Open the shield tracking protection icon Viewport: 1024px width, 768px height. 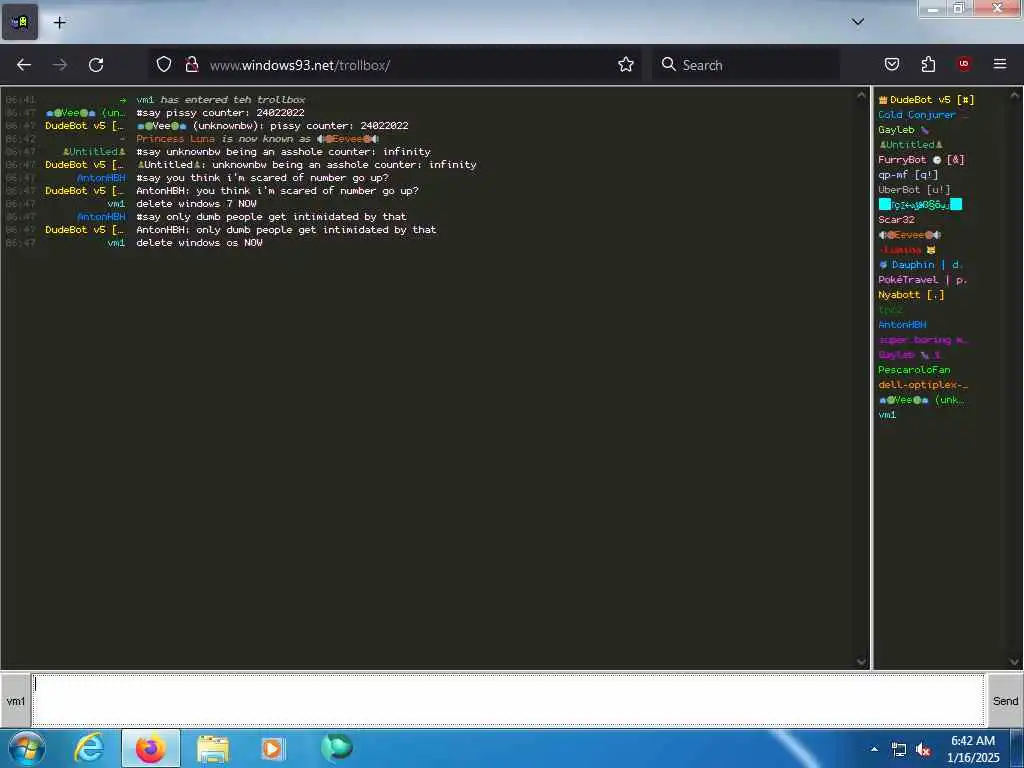coord(164,65)
